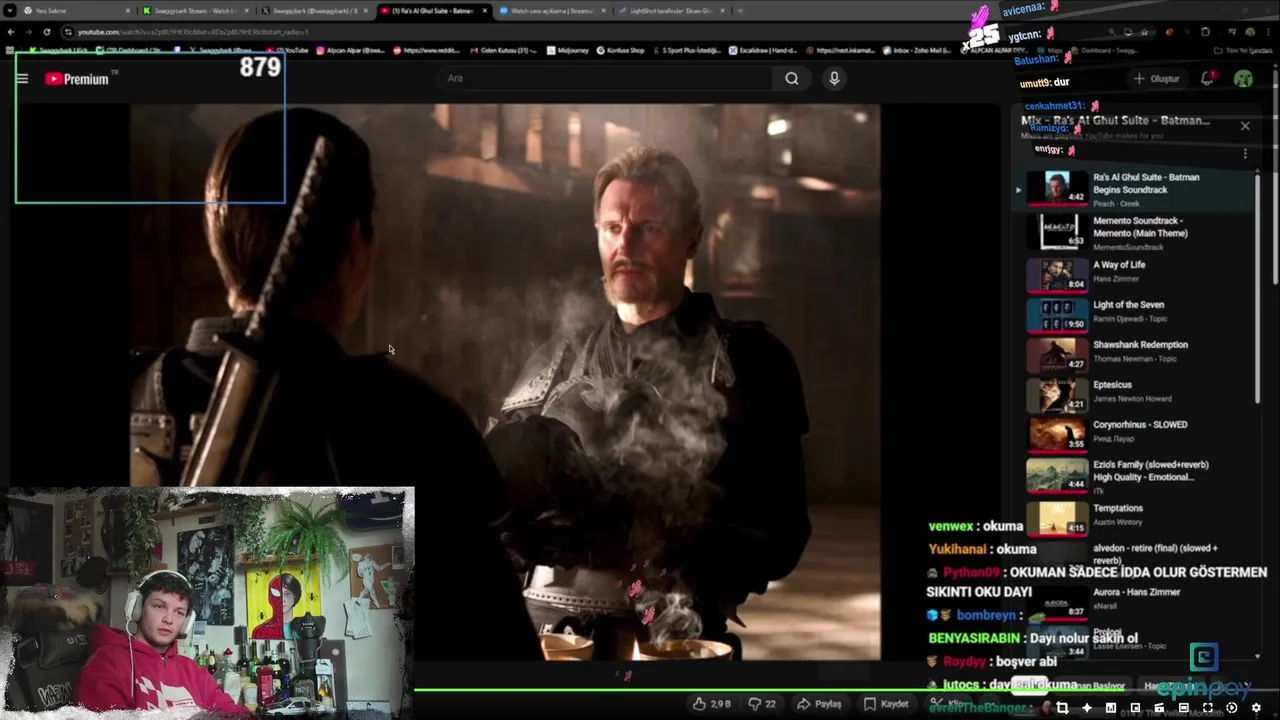Enter fullscreen mode

[1208, 708]
